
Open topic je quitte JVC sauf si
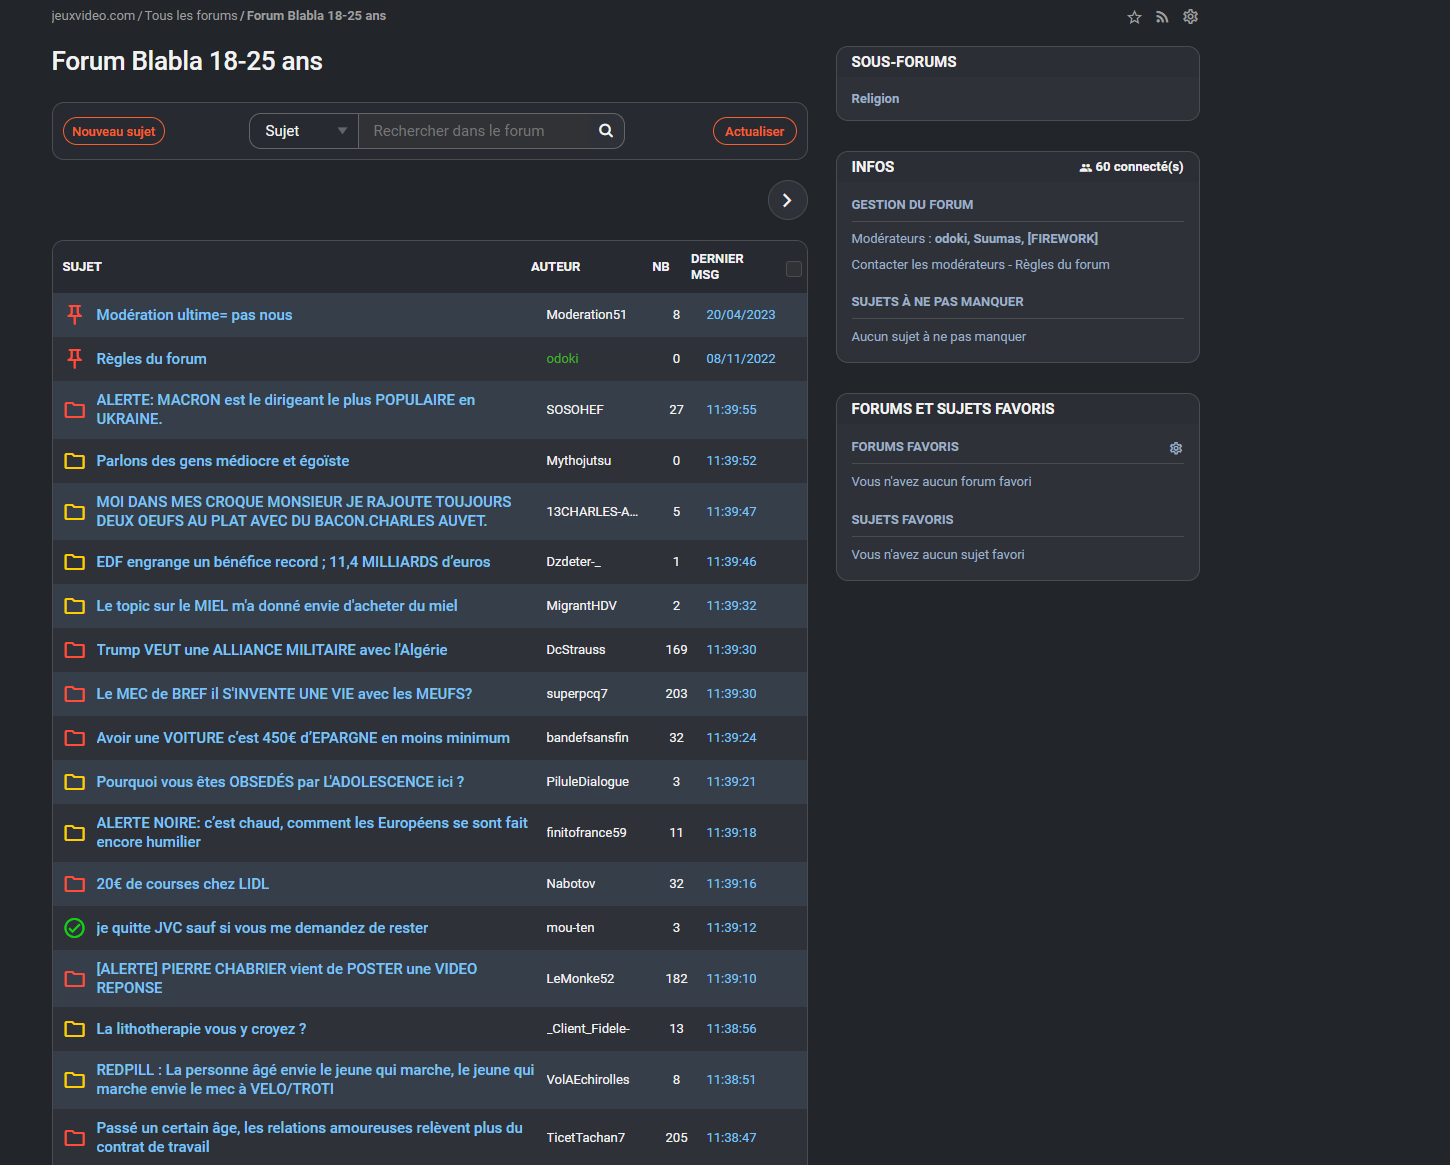tap(262, 928)
